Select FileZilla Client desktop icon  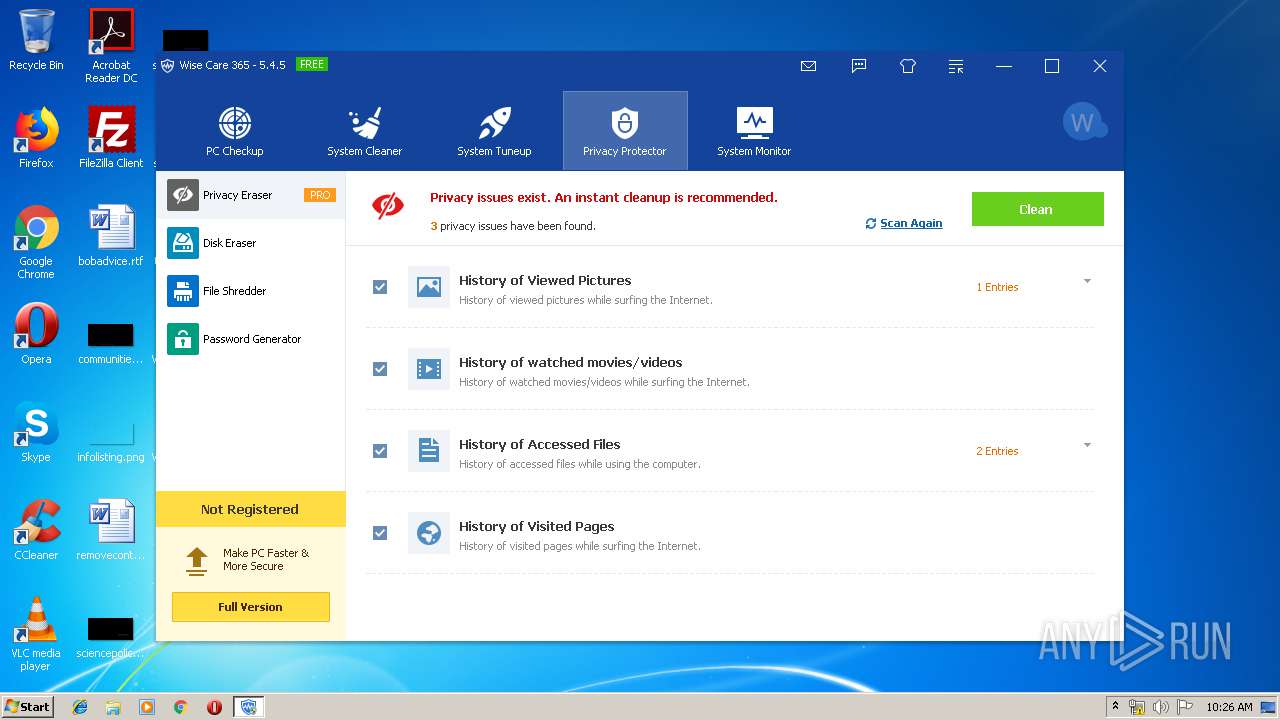111,138
